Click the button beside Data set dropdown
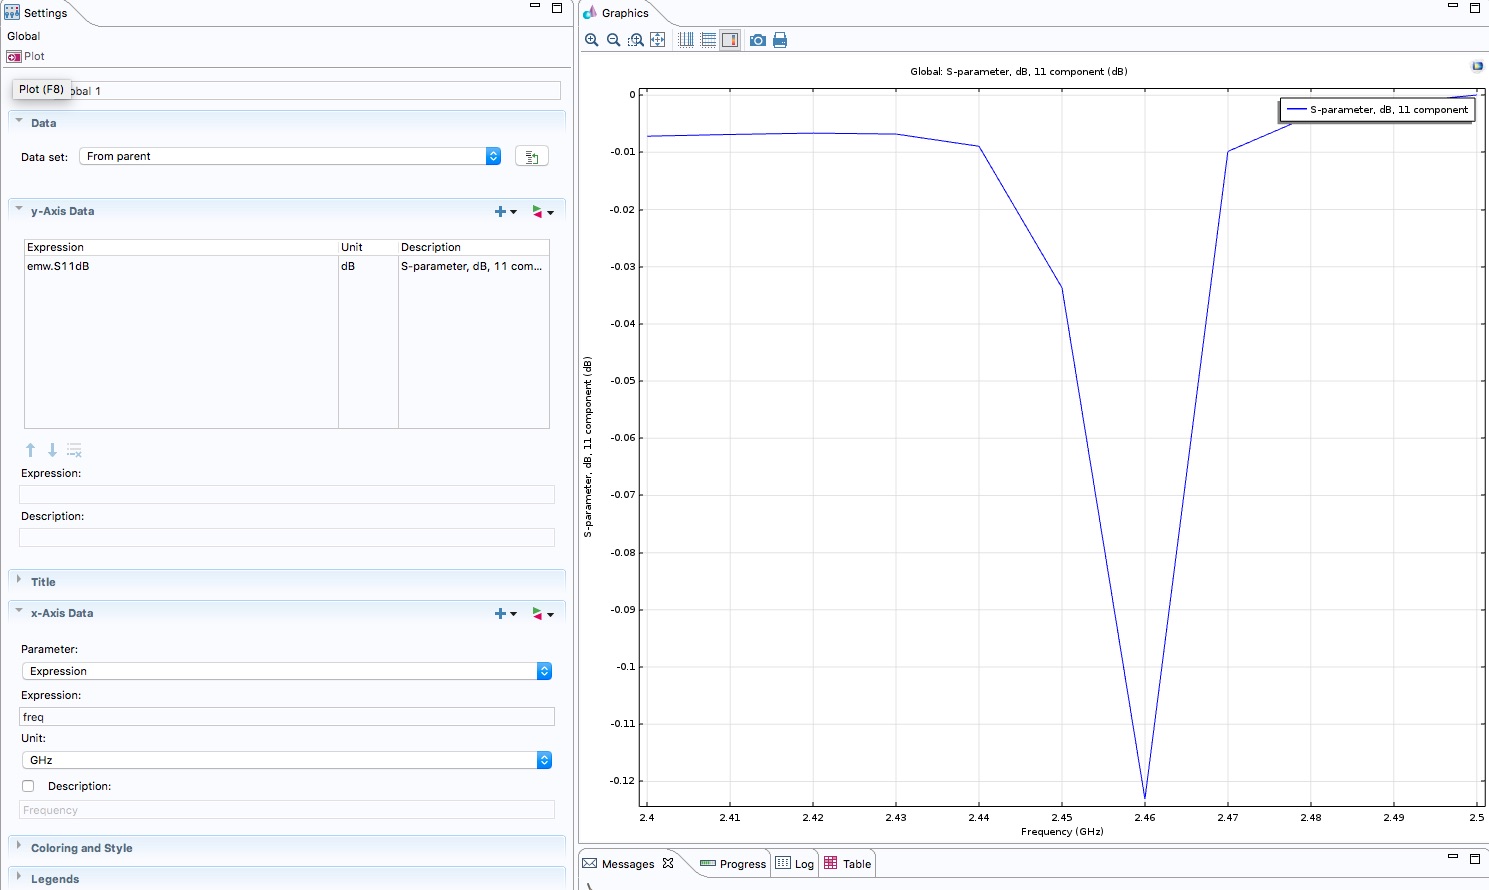The height and width of the screenshot is (890, 1489). click(x=531, y=157)
